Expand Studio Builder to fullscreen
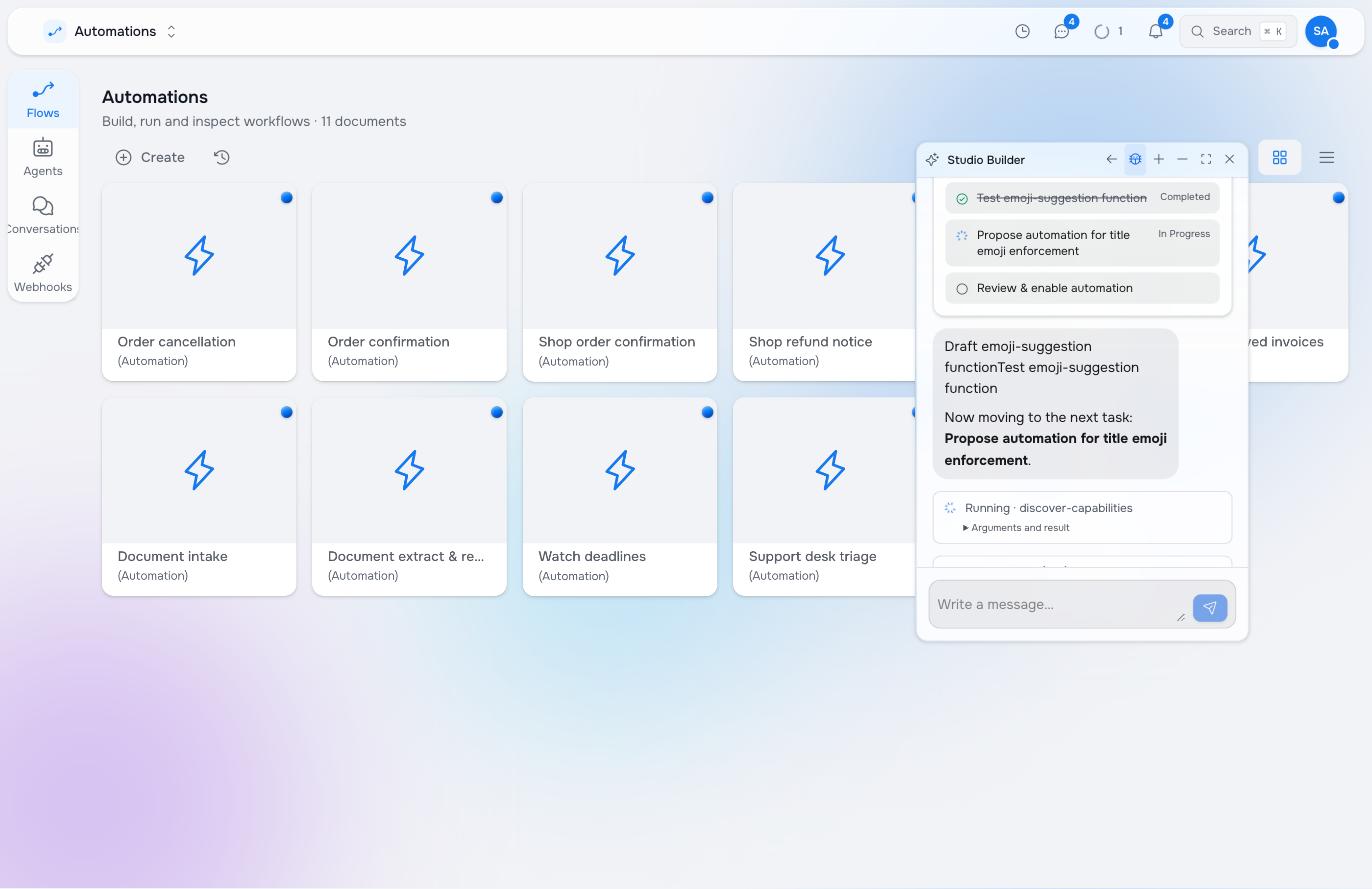The width and height of the screenshot is (1372, 889). pos(1206,159)
